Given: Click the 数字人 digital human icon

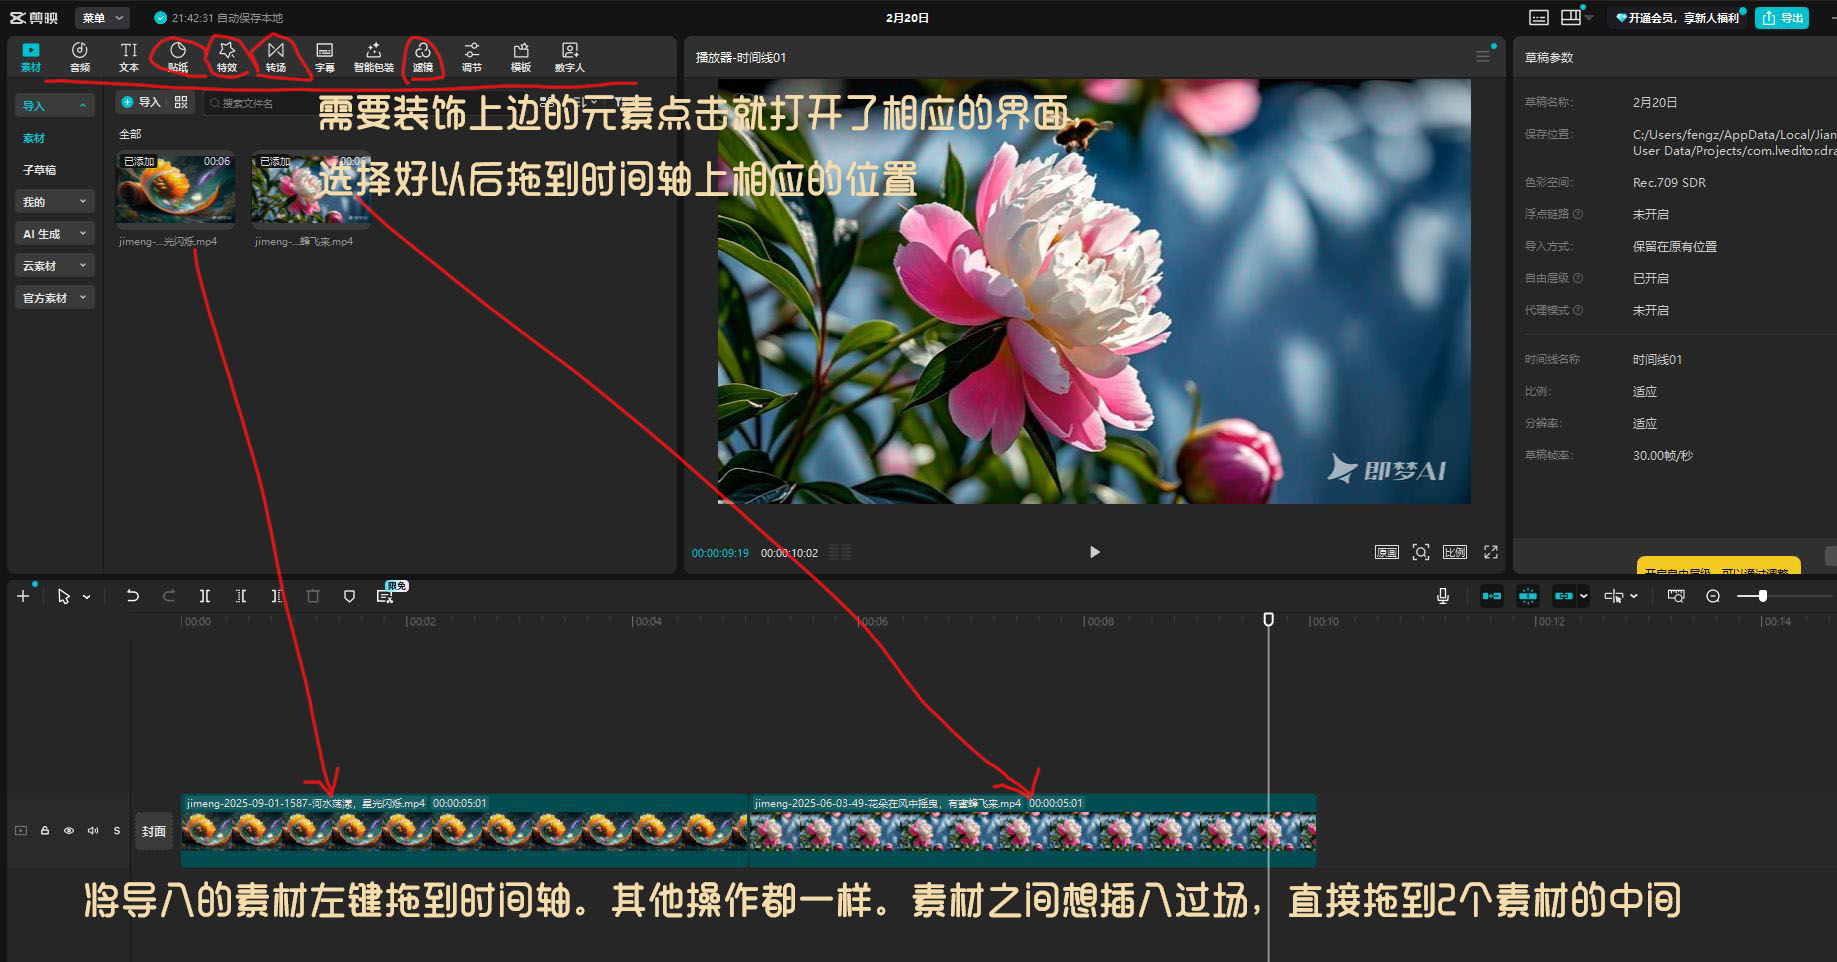Looking at the screenshot, I should (x=569, y=56).
